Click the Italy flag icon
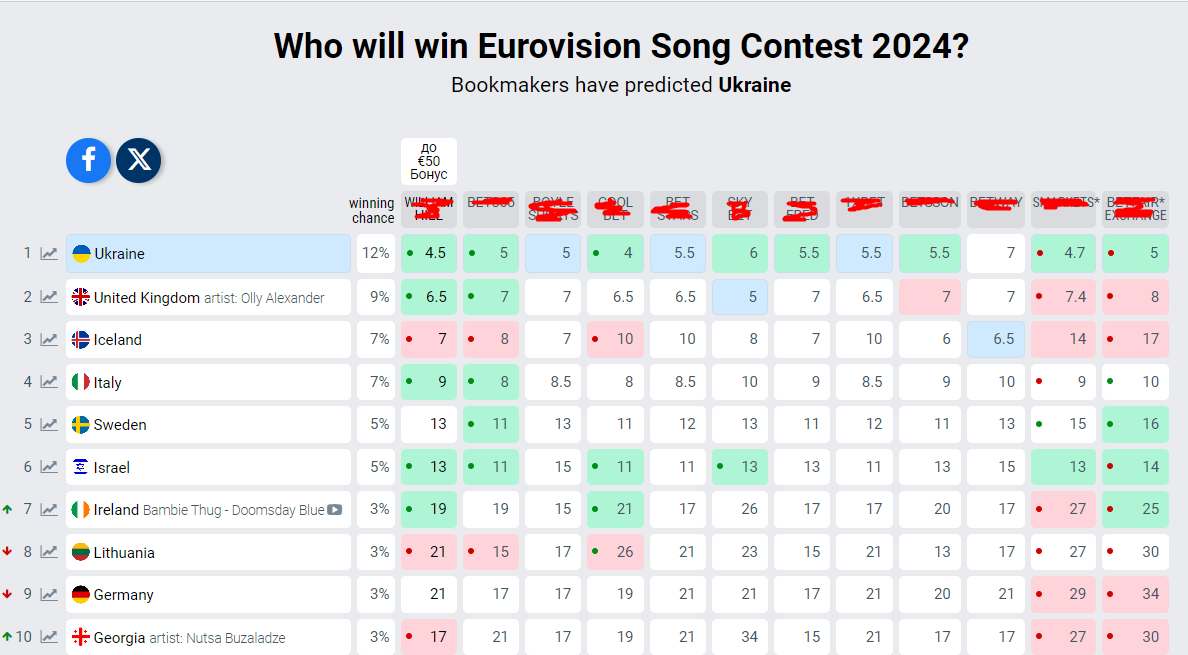1188x655 pixels. (81, 382)
